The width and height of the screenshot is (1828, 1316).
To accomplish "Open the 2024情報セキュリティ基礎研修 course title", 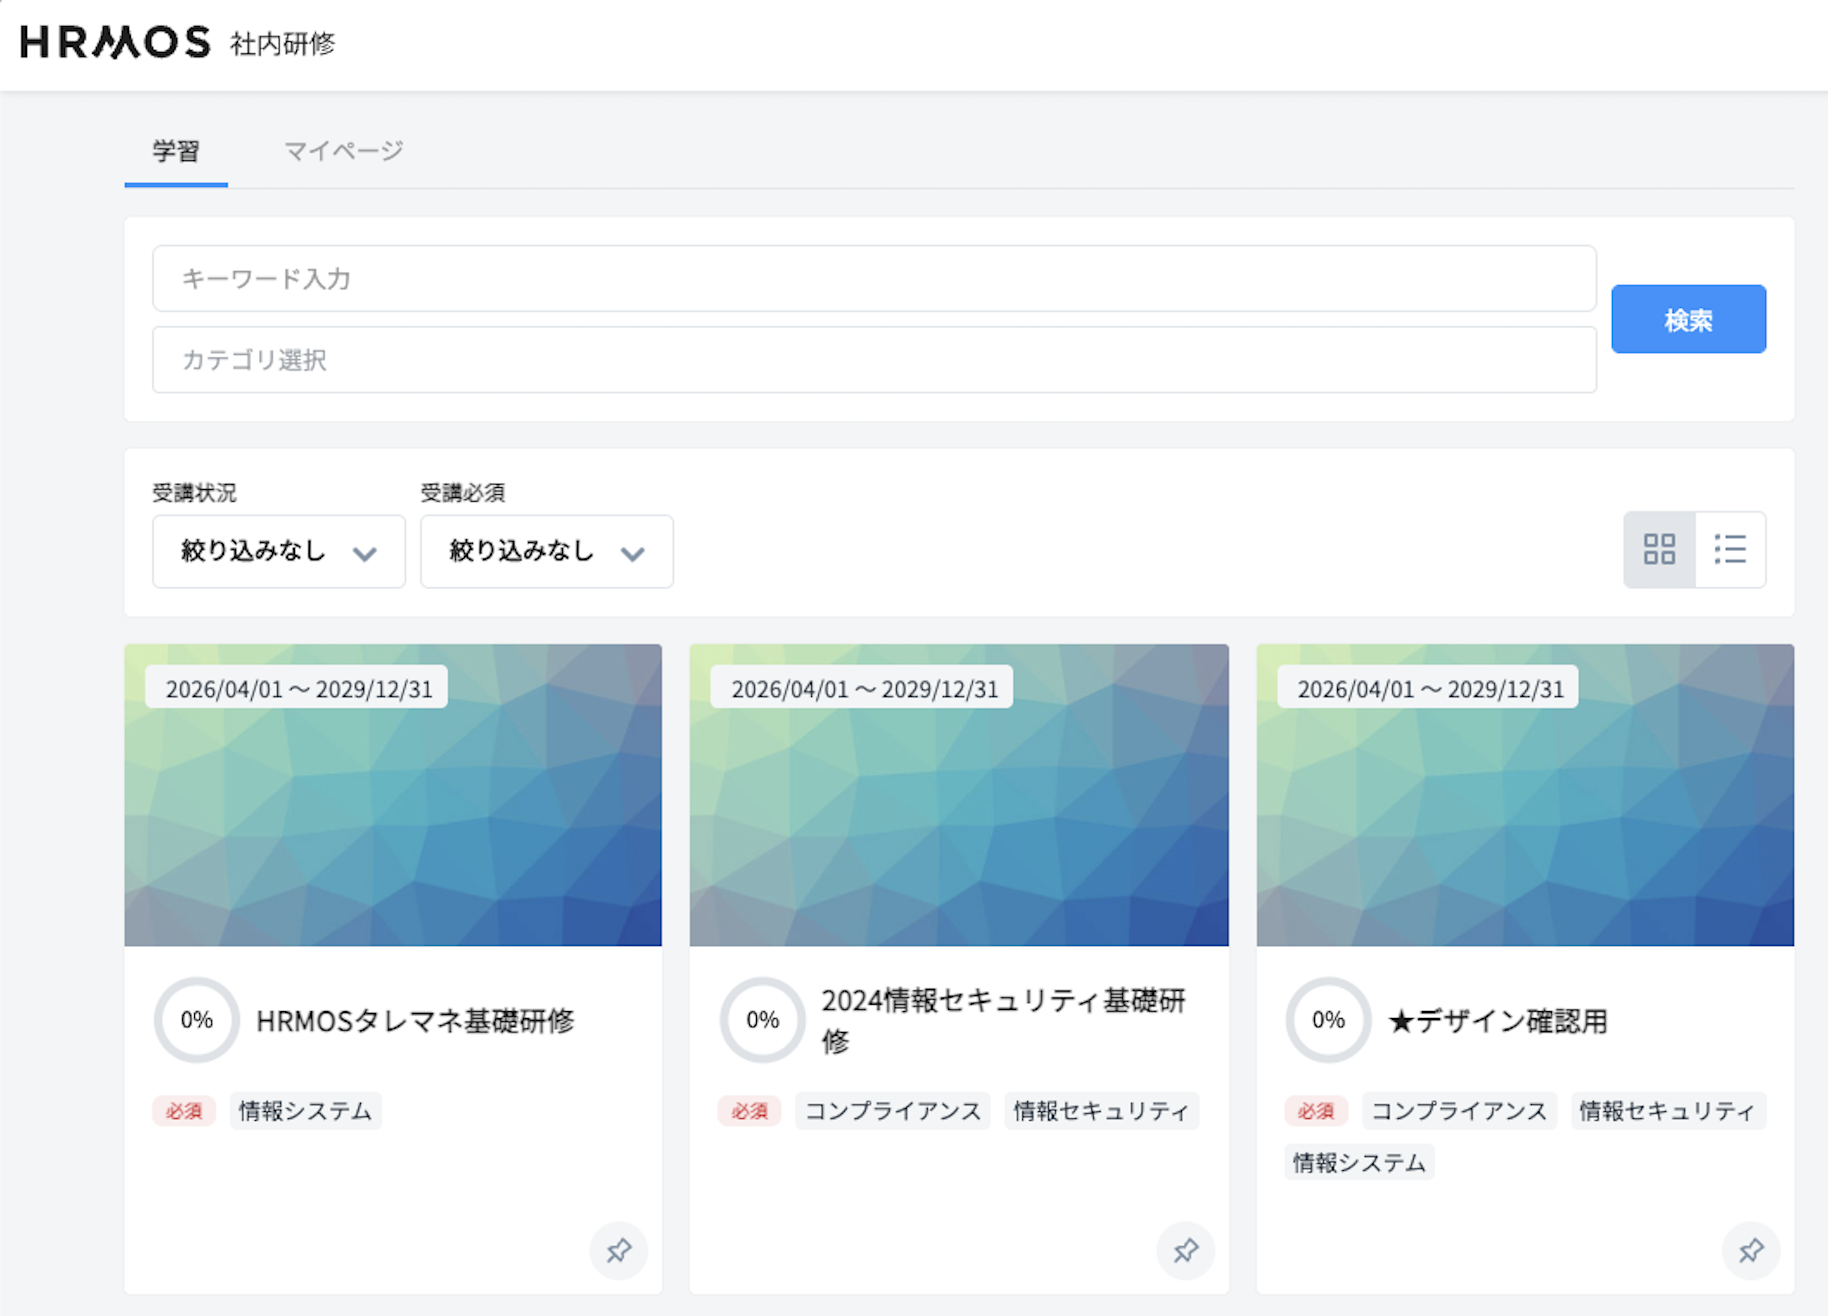I will tap(1004, 1020).
